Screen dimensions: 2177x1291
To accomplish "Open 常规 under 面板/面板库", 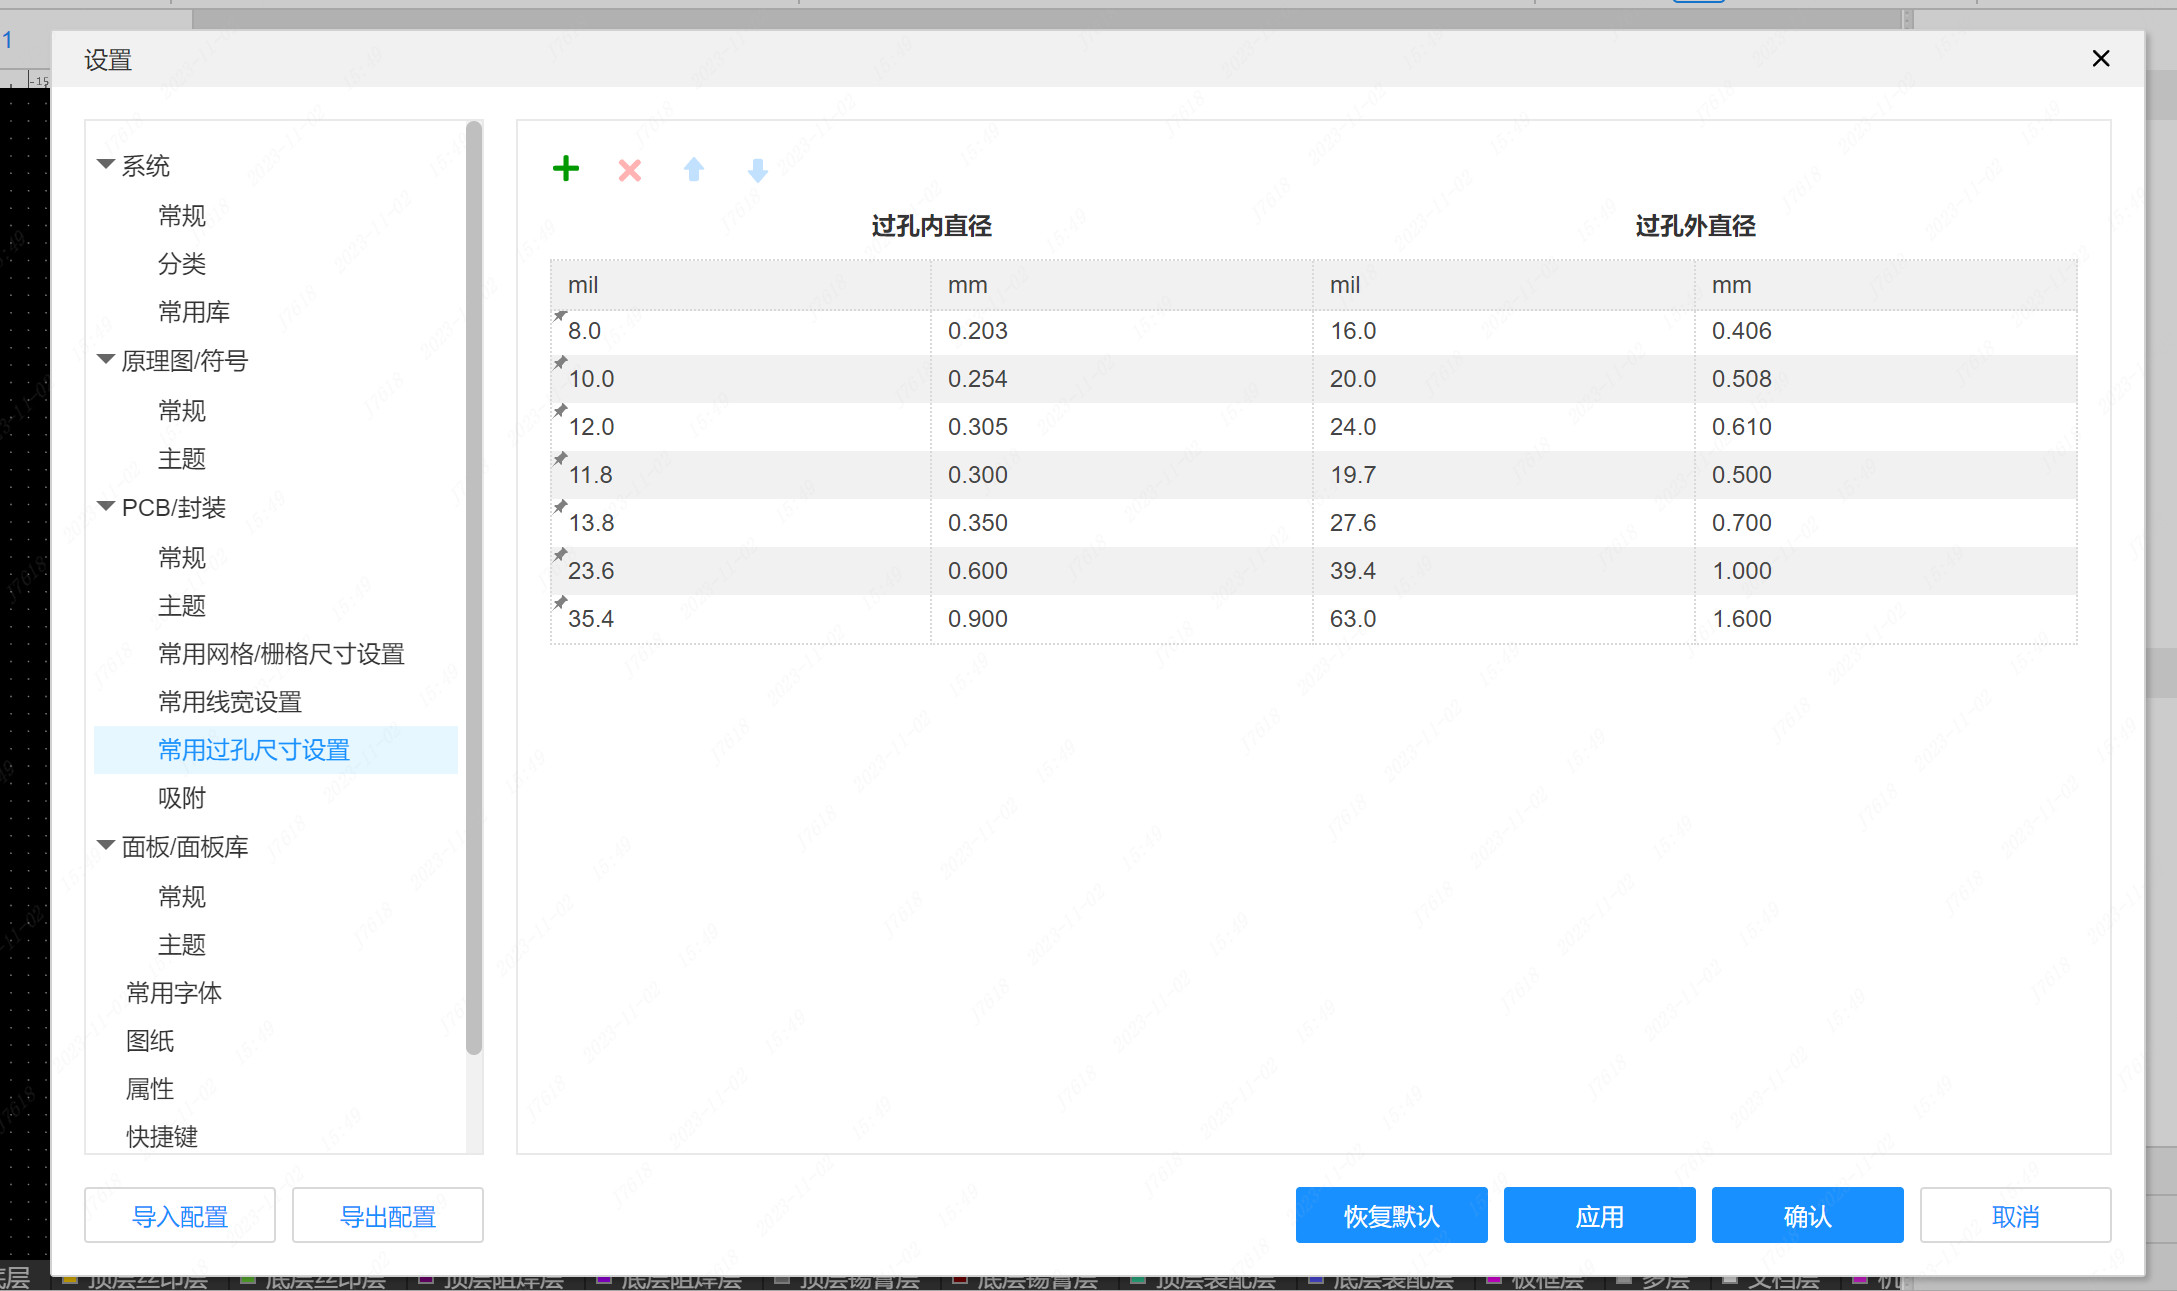I will [x=182, y=896].
